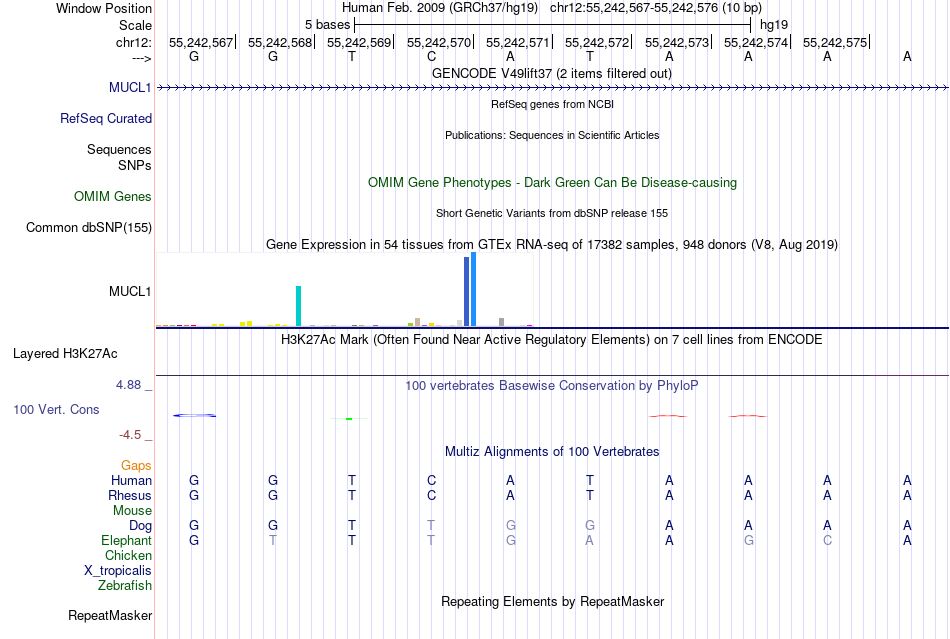This screenshot has height=639, width=950.
Task: Click the OMIM Gene Phenotypes green title
Action: pyautogui.click(x=553, y=183)
